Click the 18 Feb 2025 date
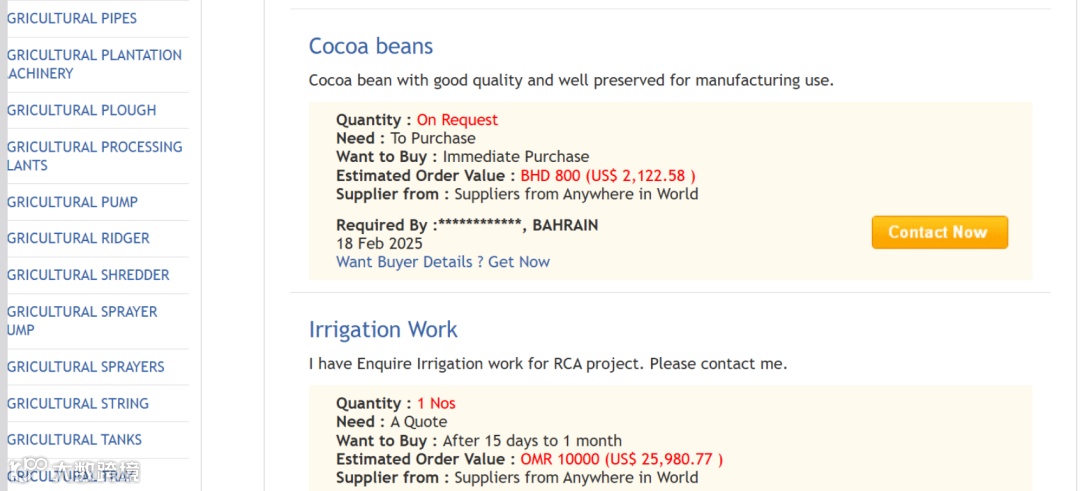 coord(379,244)
